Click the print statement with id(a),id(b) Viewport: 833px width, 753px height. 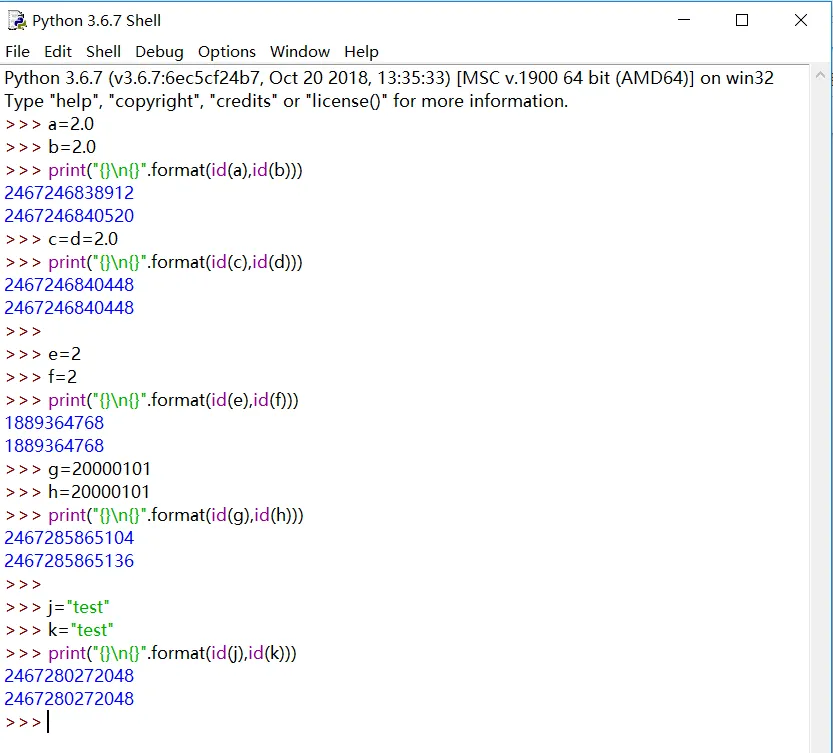175,170
